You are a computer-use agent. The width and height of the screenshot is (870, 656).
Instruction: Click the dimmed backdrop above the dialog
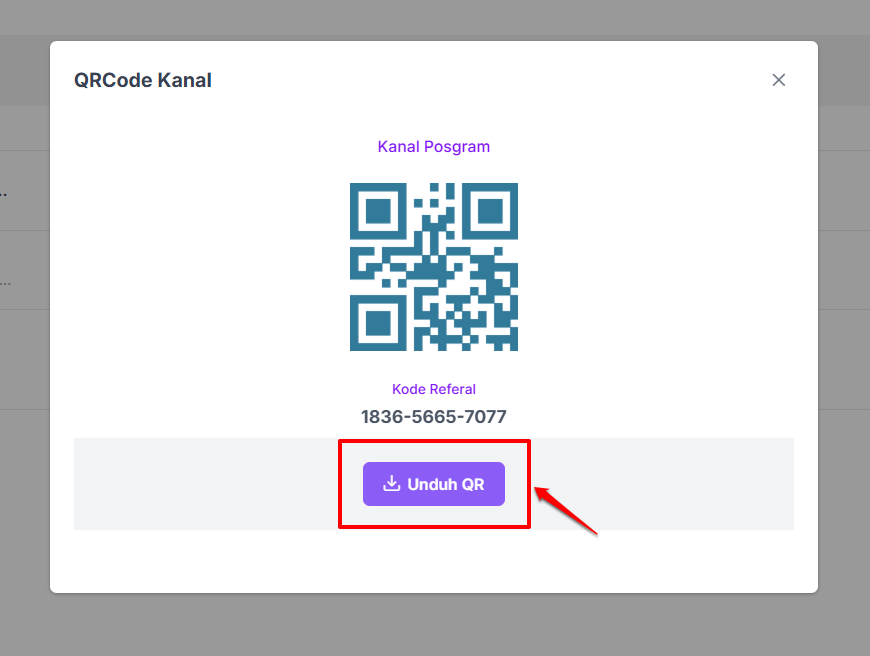(435, 18)
